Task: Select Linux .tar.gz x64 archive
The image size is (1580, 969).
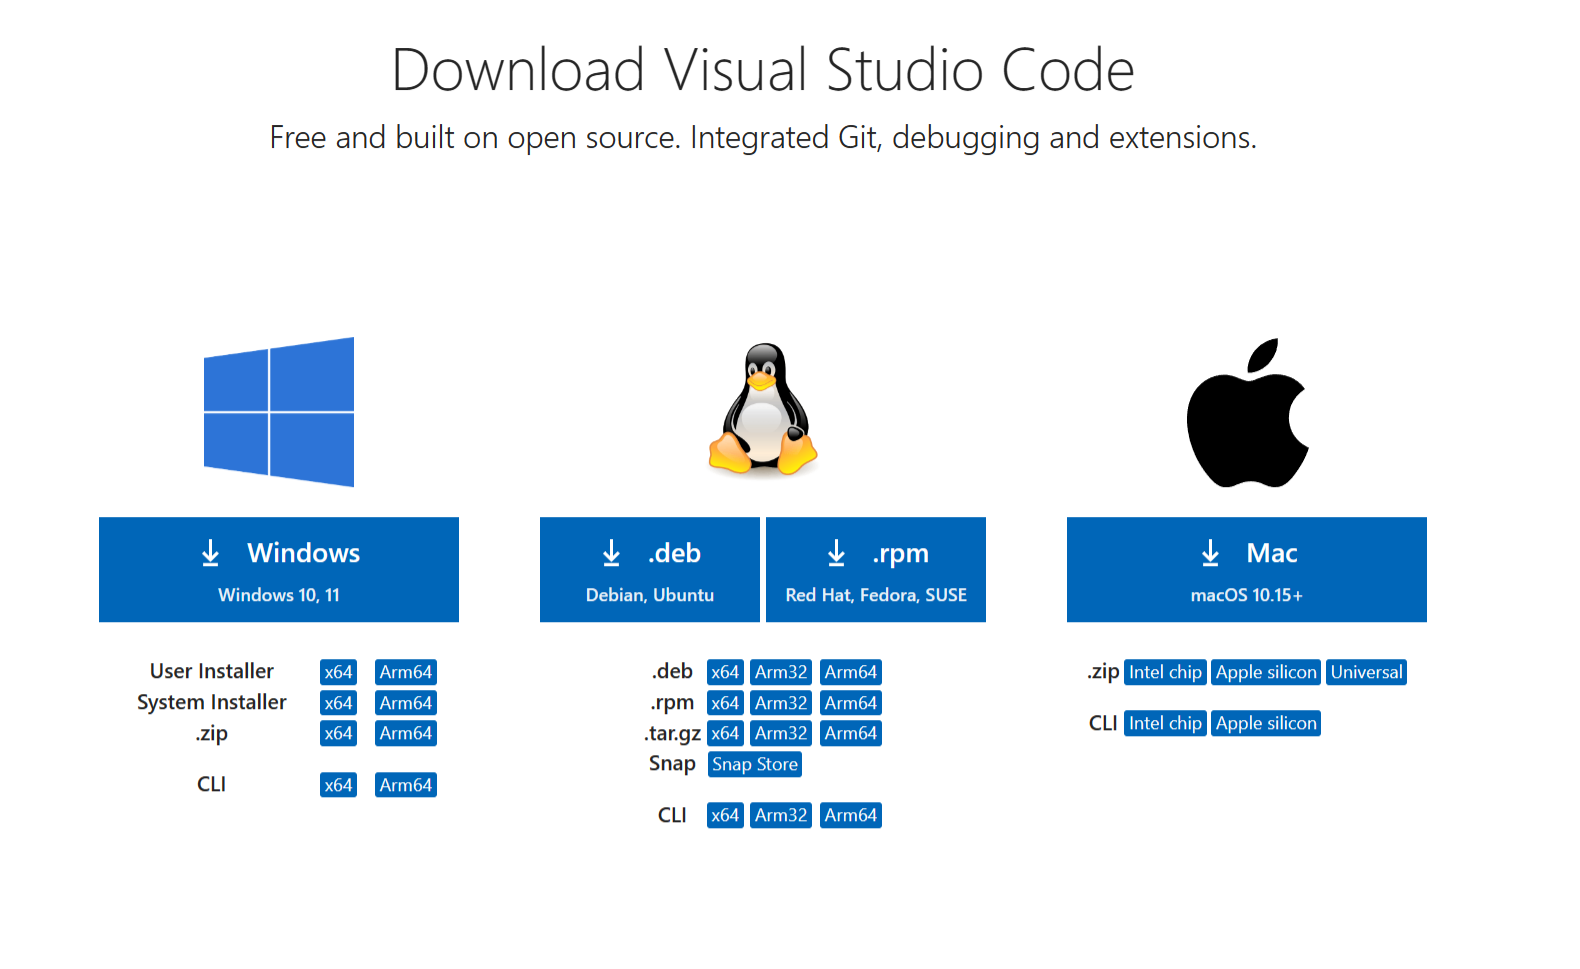Action: 725,733
